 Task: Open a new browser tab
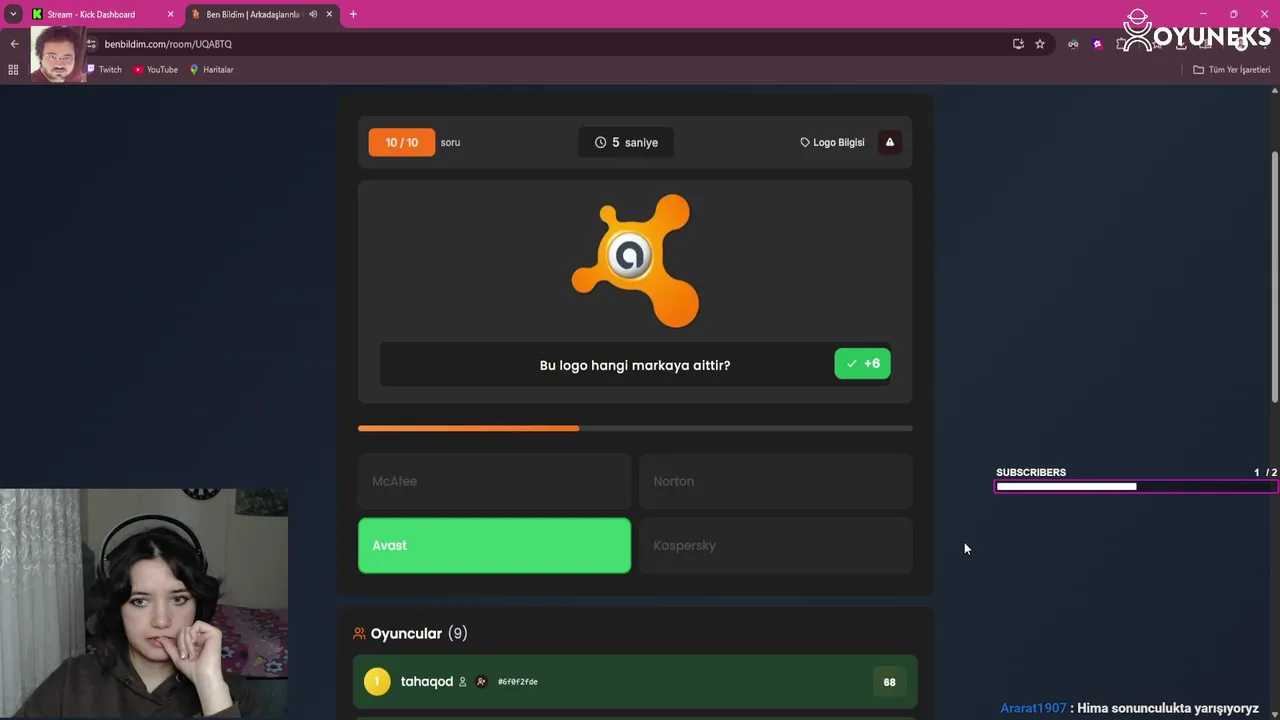pyautogui.click(x=353, y=14)
